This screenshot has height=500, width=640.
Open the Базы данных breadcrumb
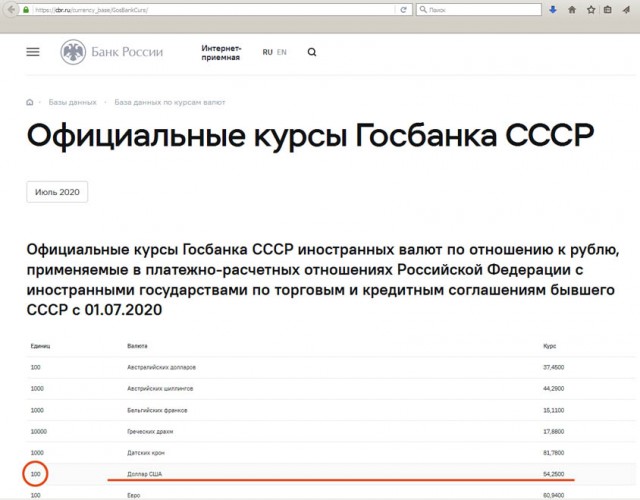[73, 102]
